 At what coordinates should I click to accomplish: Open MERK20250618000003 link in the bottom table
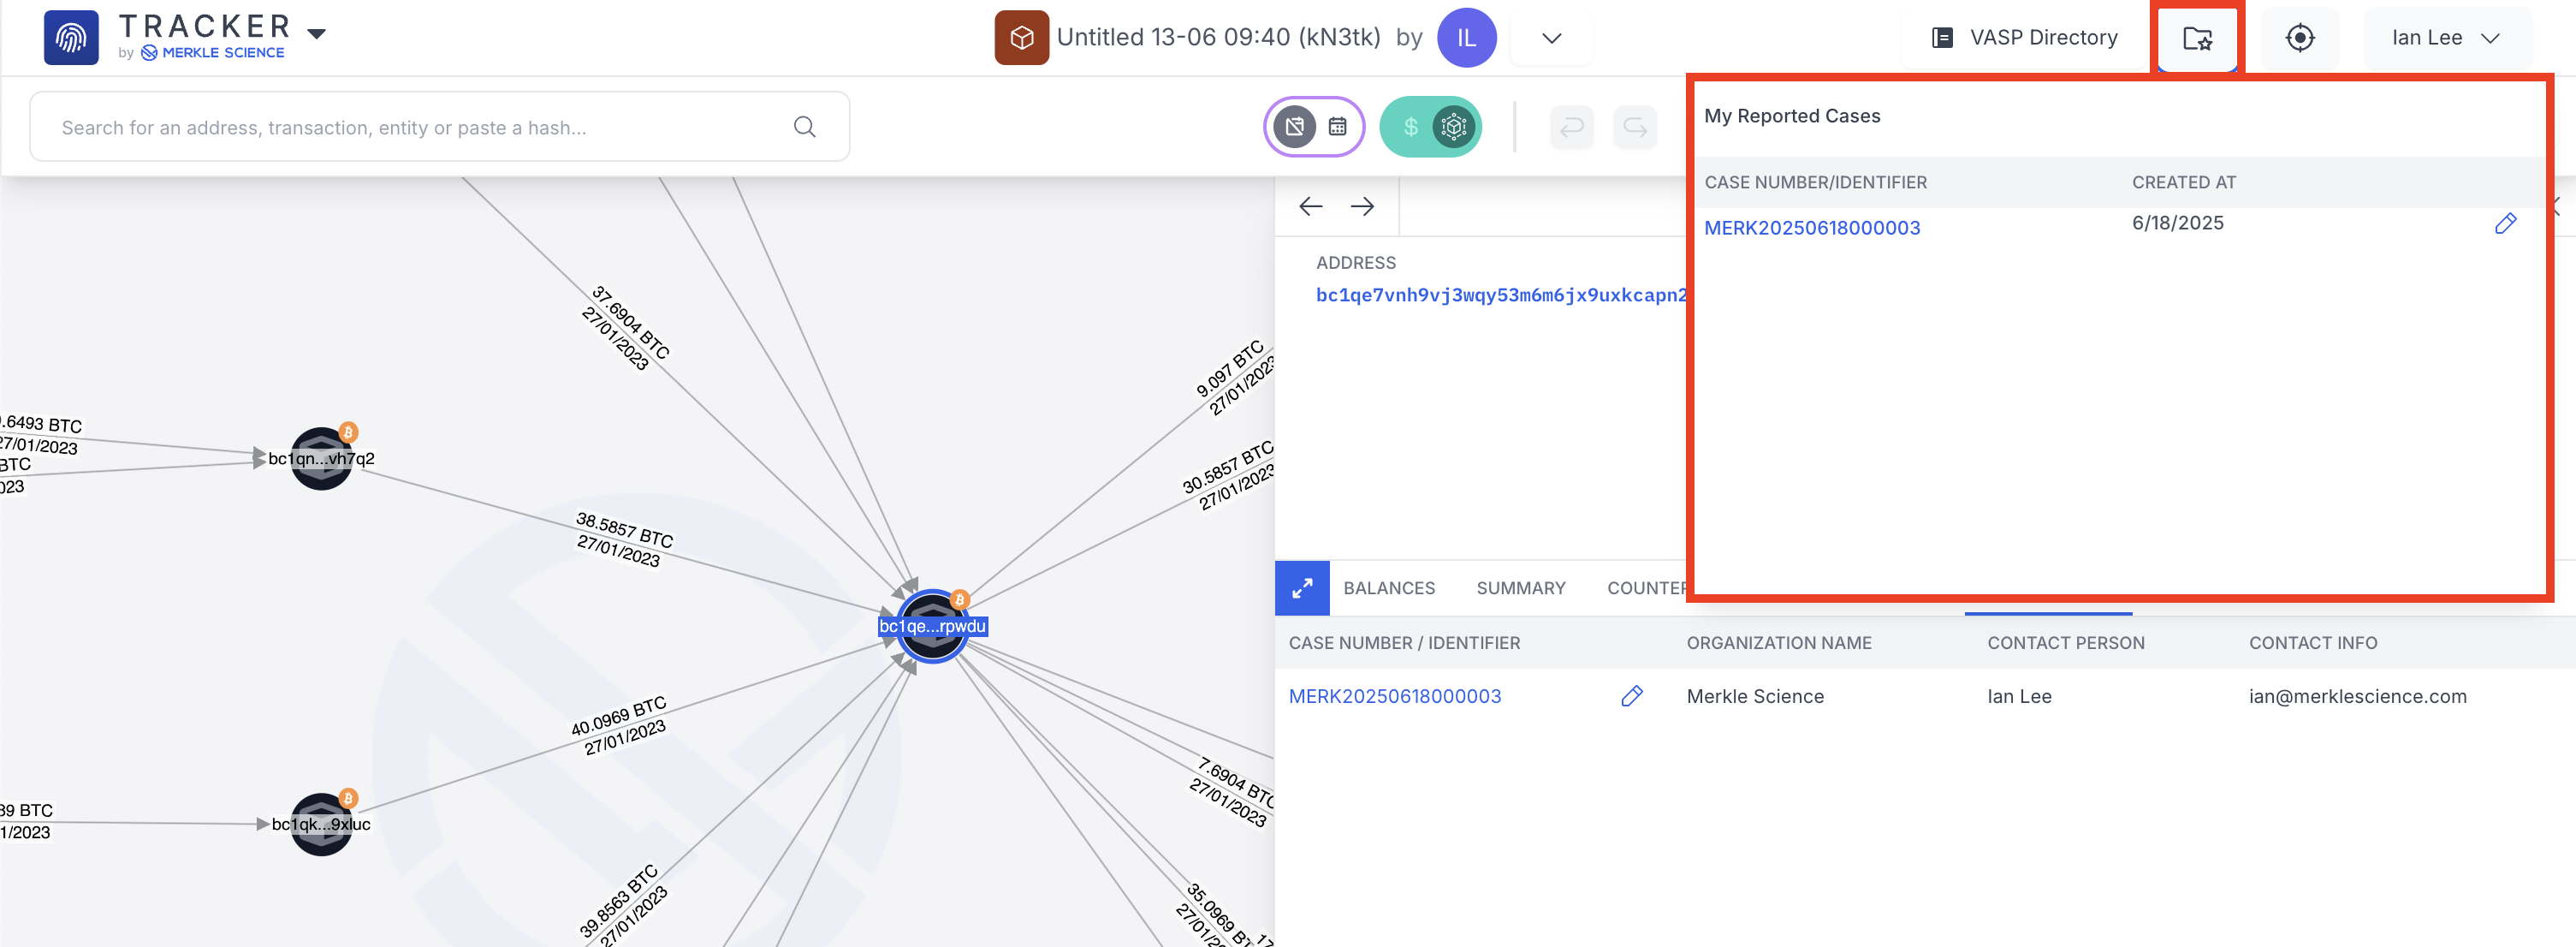click(x=1395, y=696)
